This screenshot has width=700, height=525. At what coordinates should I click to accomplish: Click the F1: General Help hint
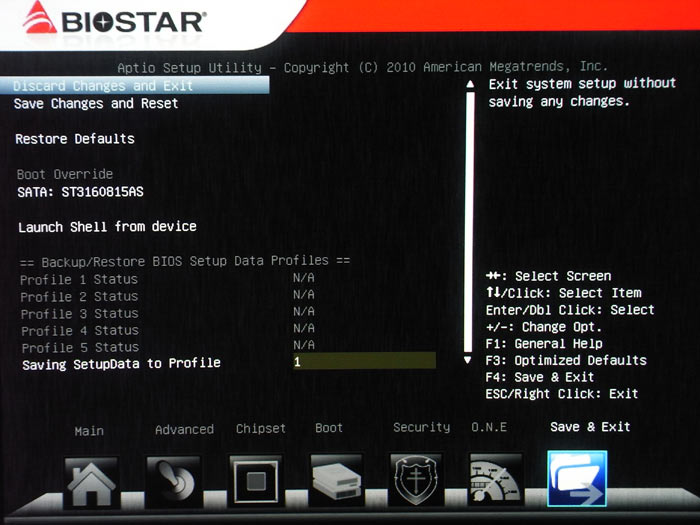[x=544, y=343]
